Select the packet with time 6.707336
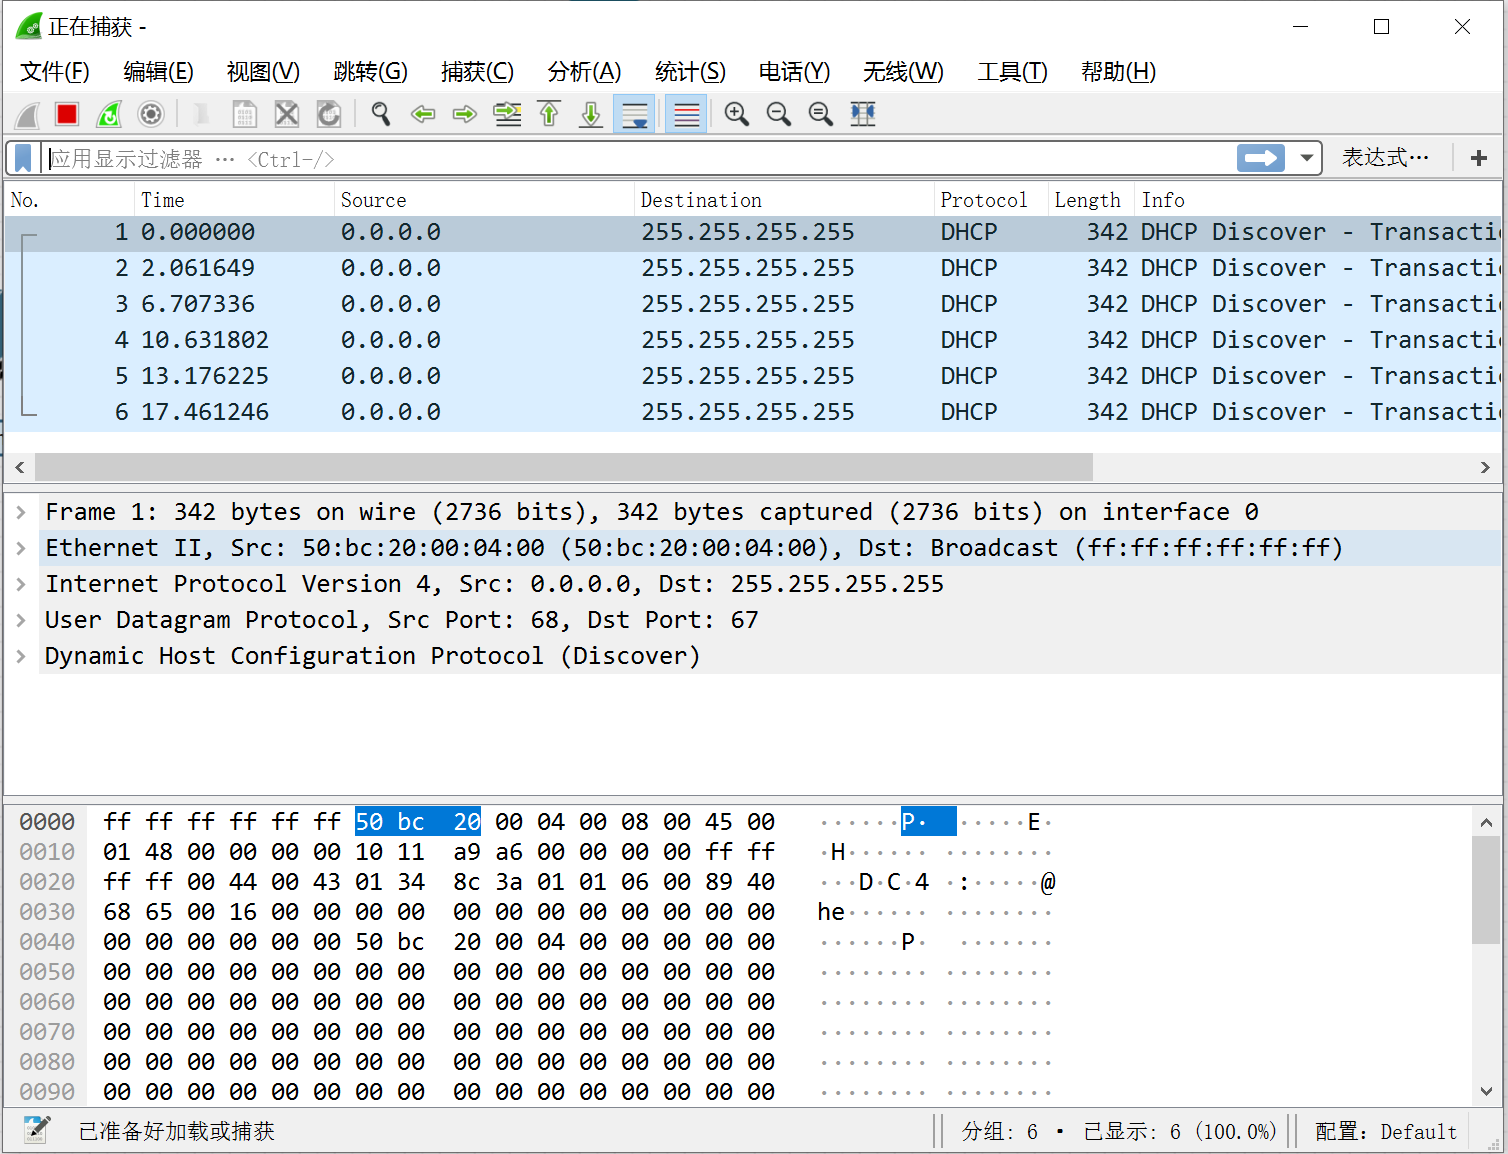This screenshot has height=1154, width=1508. 754,304
